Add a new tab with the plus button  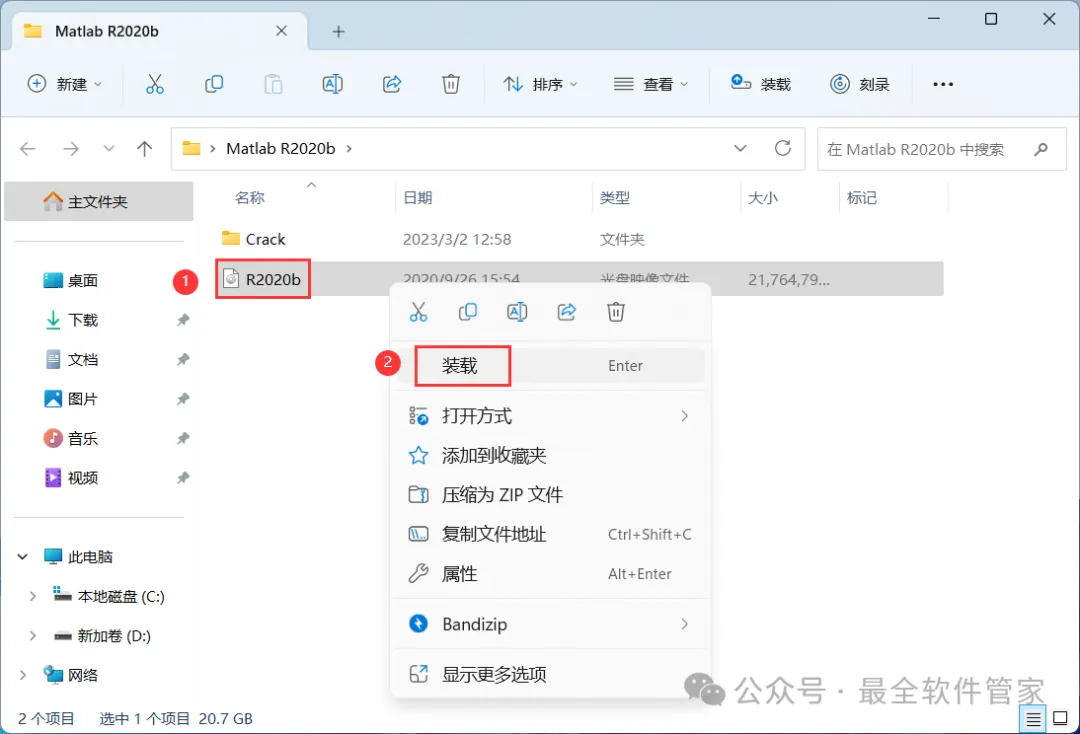[338, 32]
